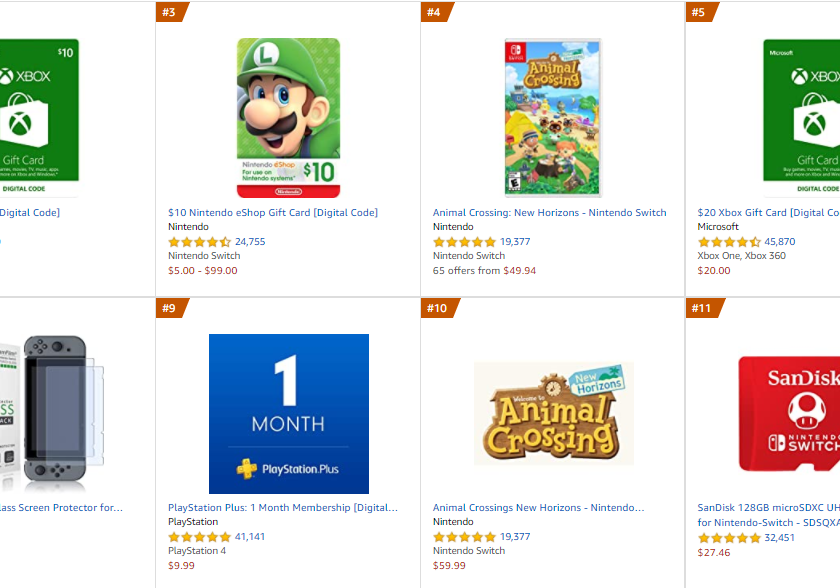This screenshot has height=588, width=840.
Task: Click the $20 Xbox Gift Card image
Action: [801, 118]
